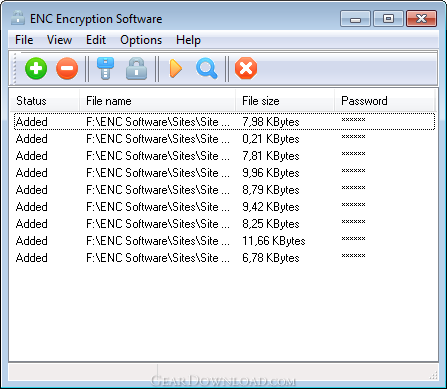Sort by the Password column header
The height and width of the screenshot is (389, 447).
tap(385, 101)
